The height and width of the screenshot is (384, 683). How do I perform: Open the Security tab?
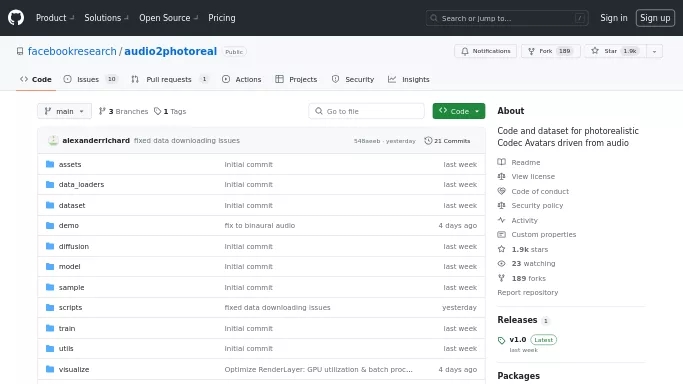(x=353, y=79)
